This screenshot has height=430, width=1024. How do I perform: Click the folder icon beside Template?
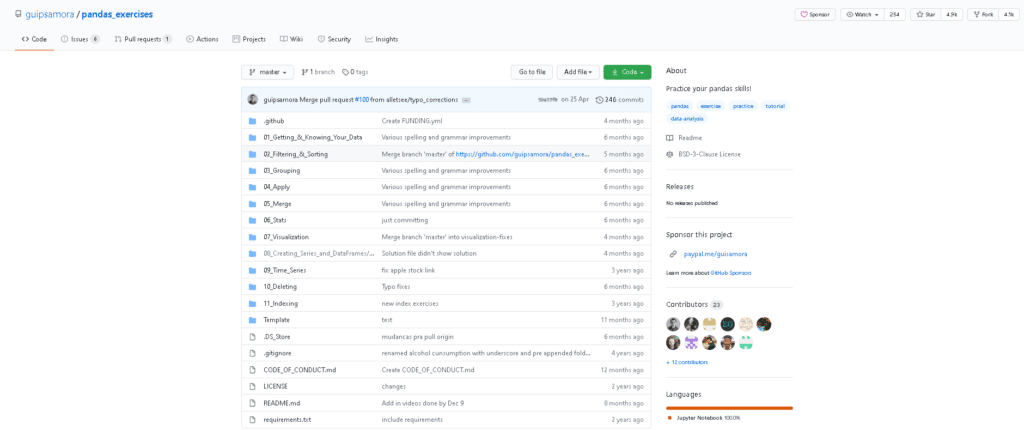252,320
